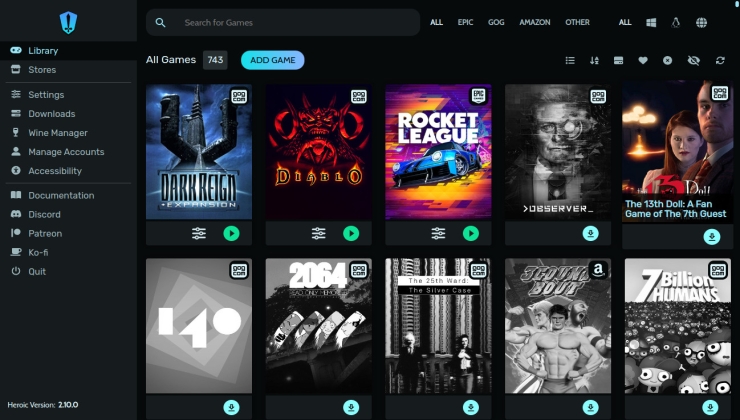Viewport: 740px width, 420px height.
Task: Open Stores in the sidebar
Action: [x=42, y=70]
